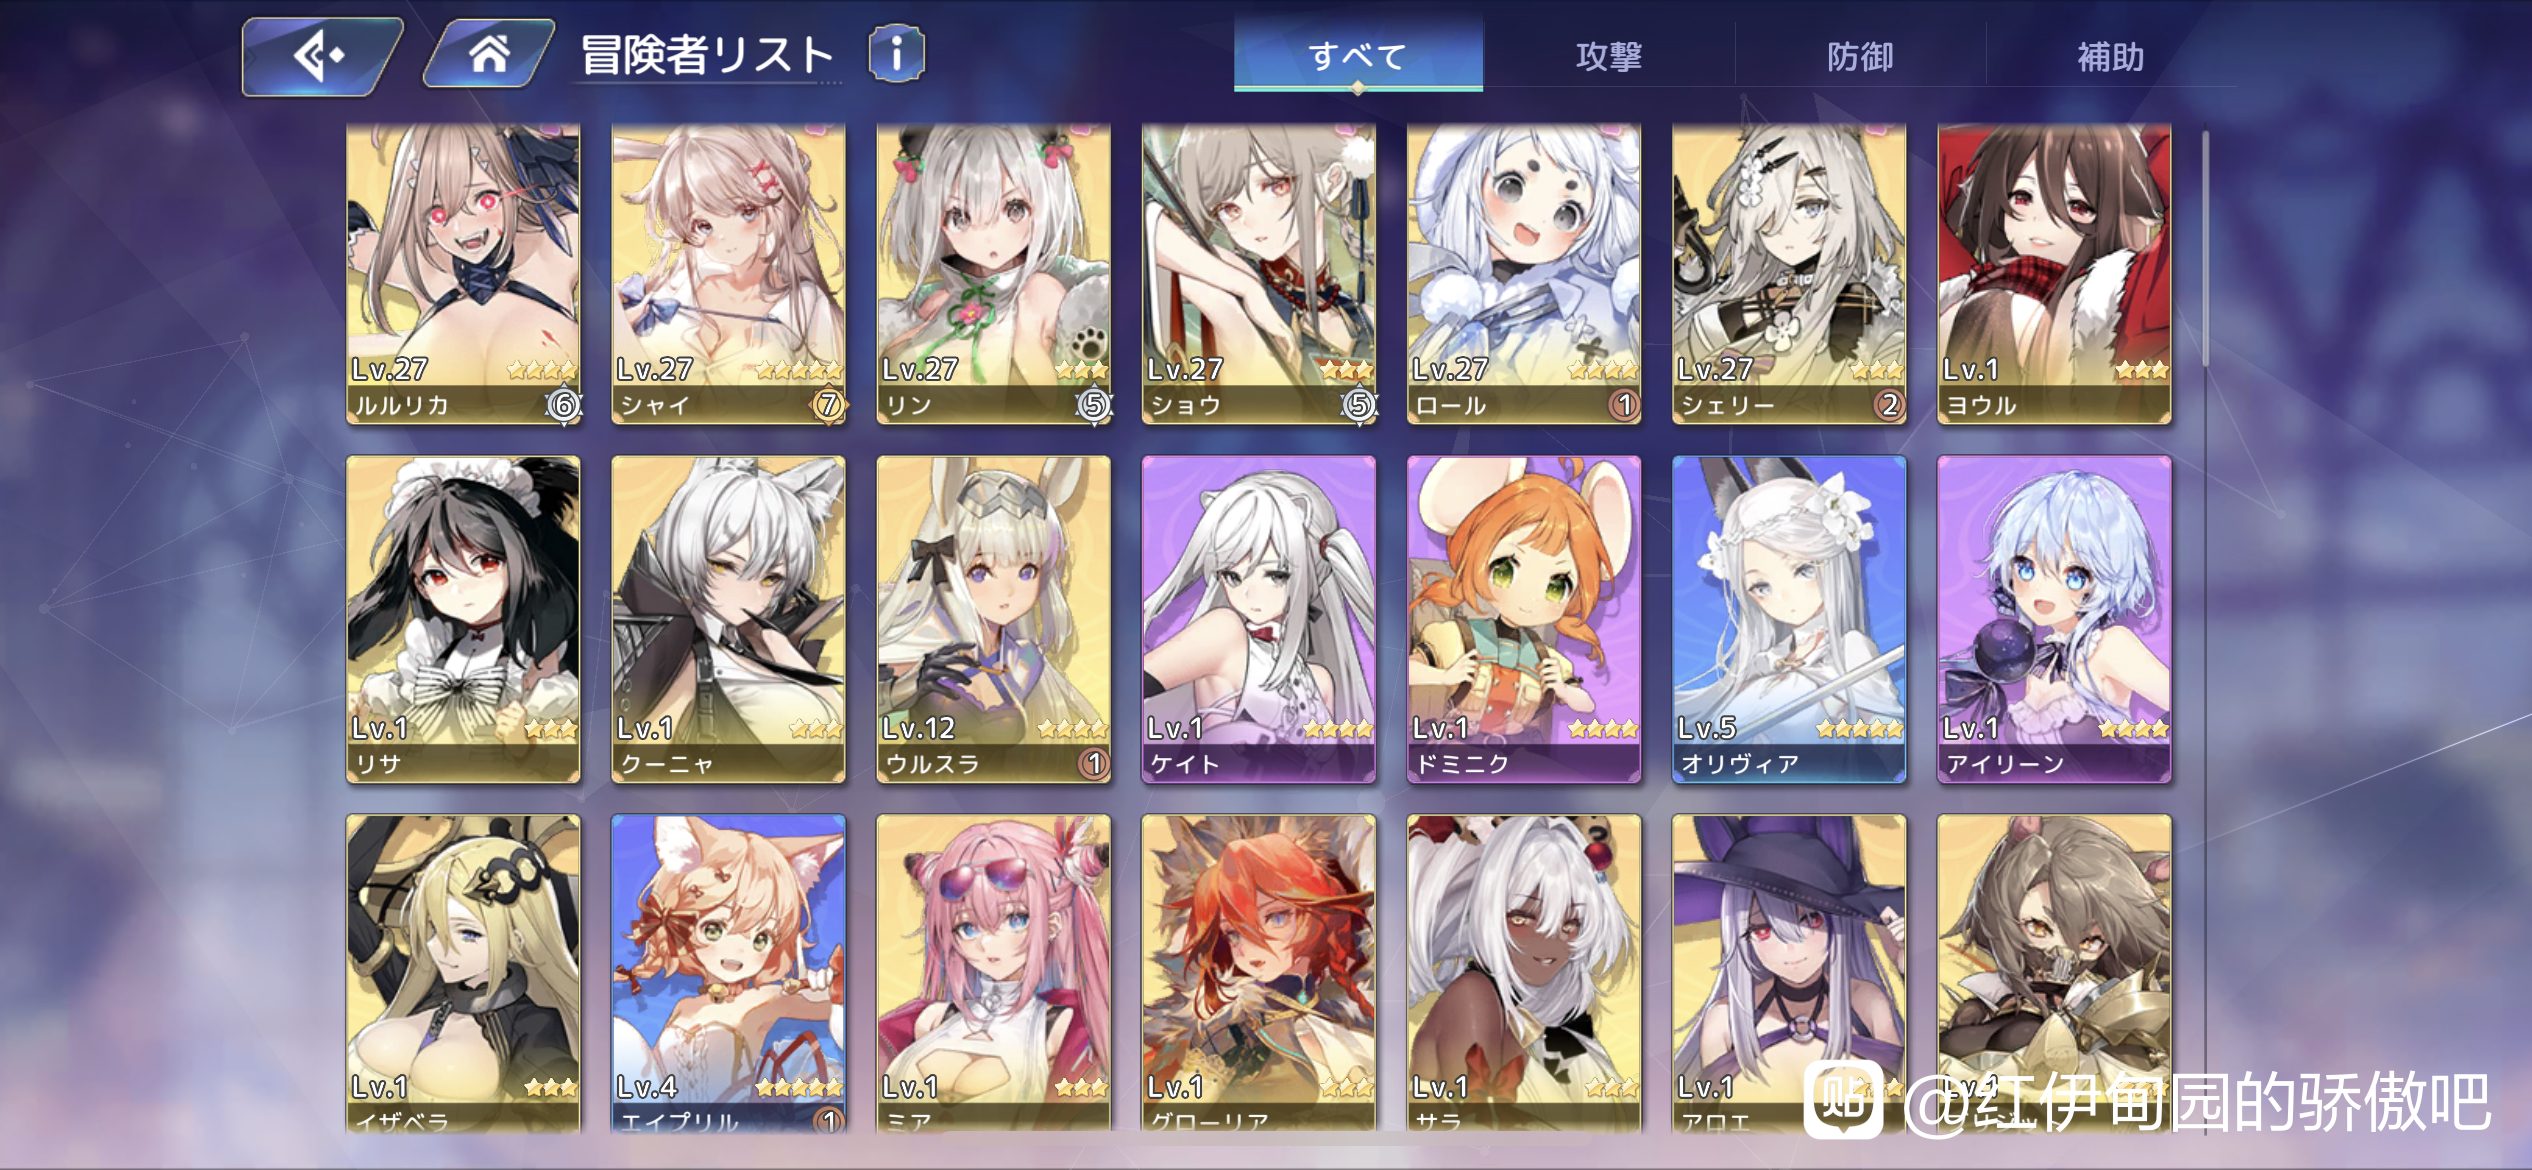The width and height of the screenshot is (2532, 1170).
Task: Select the リサ maid character card
Action: [x=463, y=619]
